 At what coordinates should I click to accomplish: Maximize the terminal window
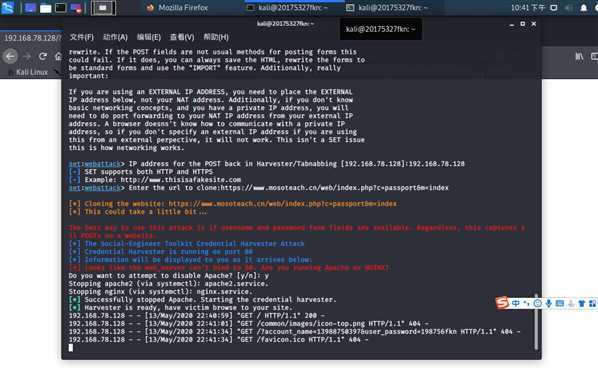pos(522,24)
